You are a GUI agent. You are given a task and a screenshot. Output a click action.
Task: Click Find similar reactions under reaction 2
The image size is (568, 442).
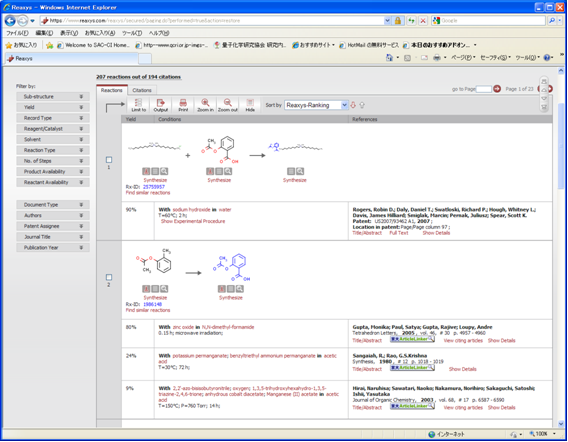pos(148,310)
